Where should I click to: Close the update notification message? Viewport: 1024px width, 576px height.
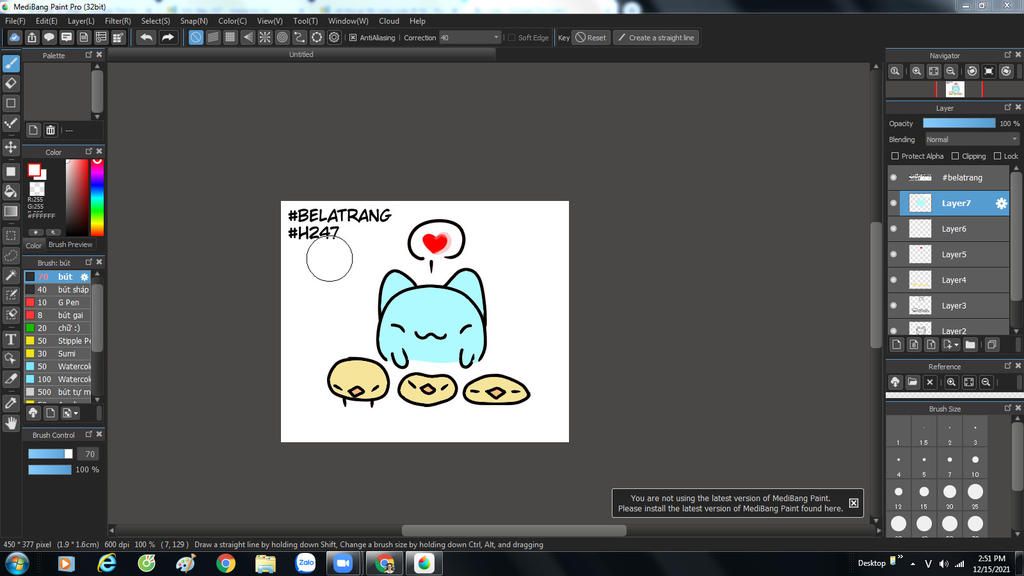(854, 503)
